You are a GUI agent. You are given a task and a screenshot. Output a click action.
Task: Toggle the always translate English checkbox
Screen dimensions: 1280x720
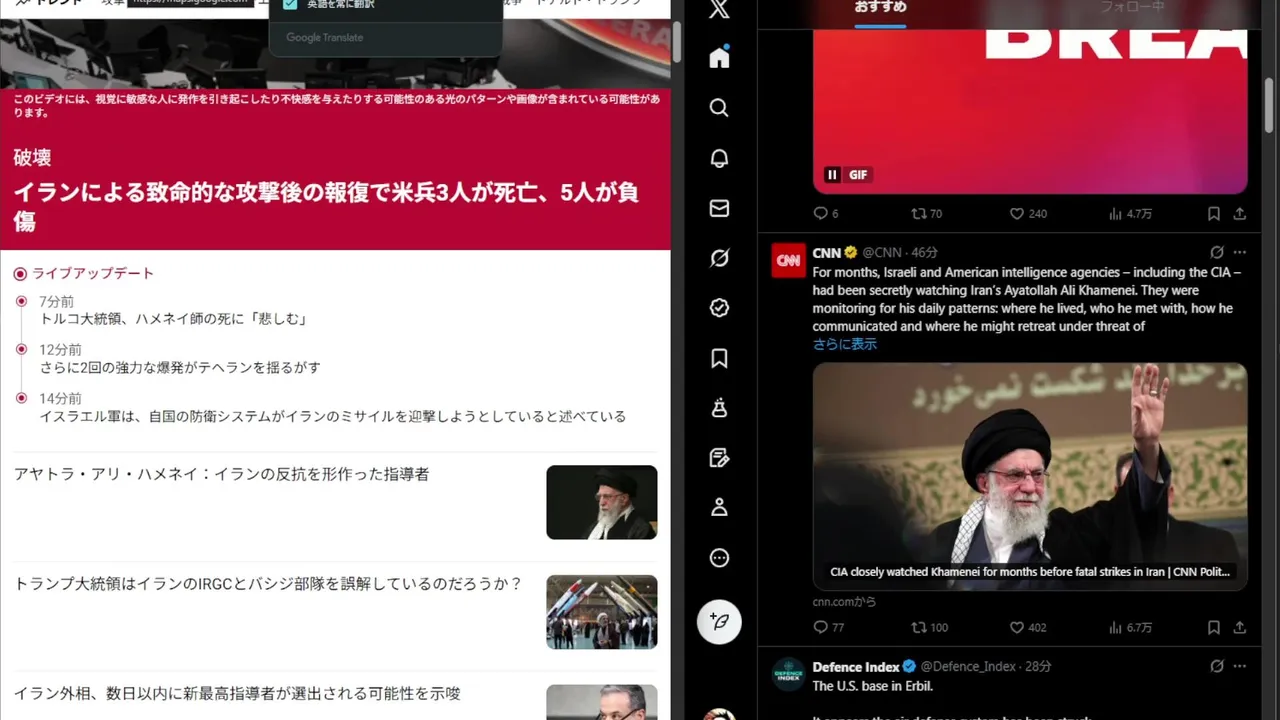[x=291, y=4]
